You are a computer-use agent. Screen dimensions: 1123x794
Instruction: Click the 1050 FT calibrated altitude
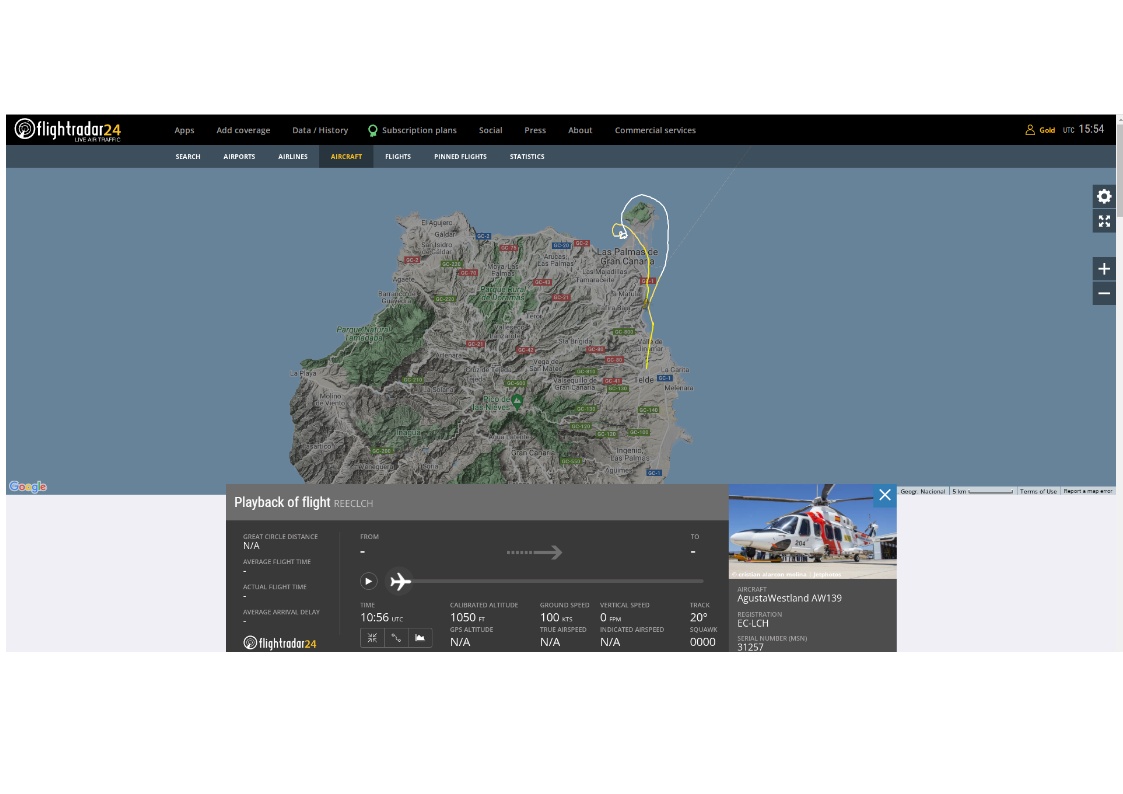pos(467,617)
